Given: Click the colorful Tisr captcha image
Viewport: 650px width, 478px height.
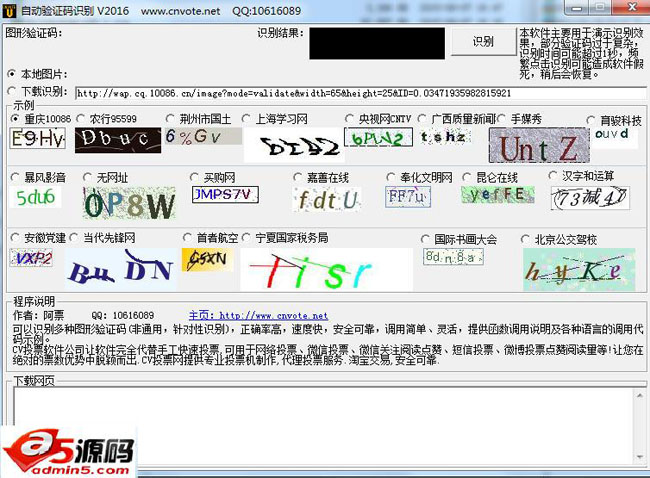Looking at the screenshot, I should pyautogui.click(x=327, y=269).
